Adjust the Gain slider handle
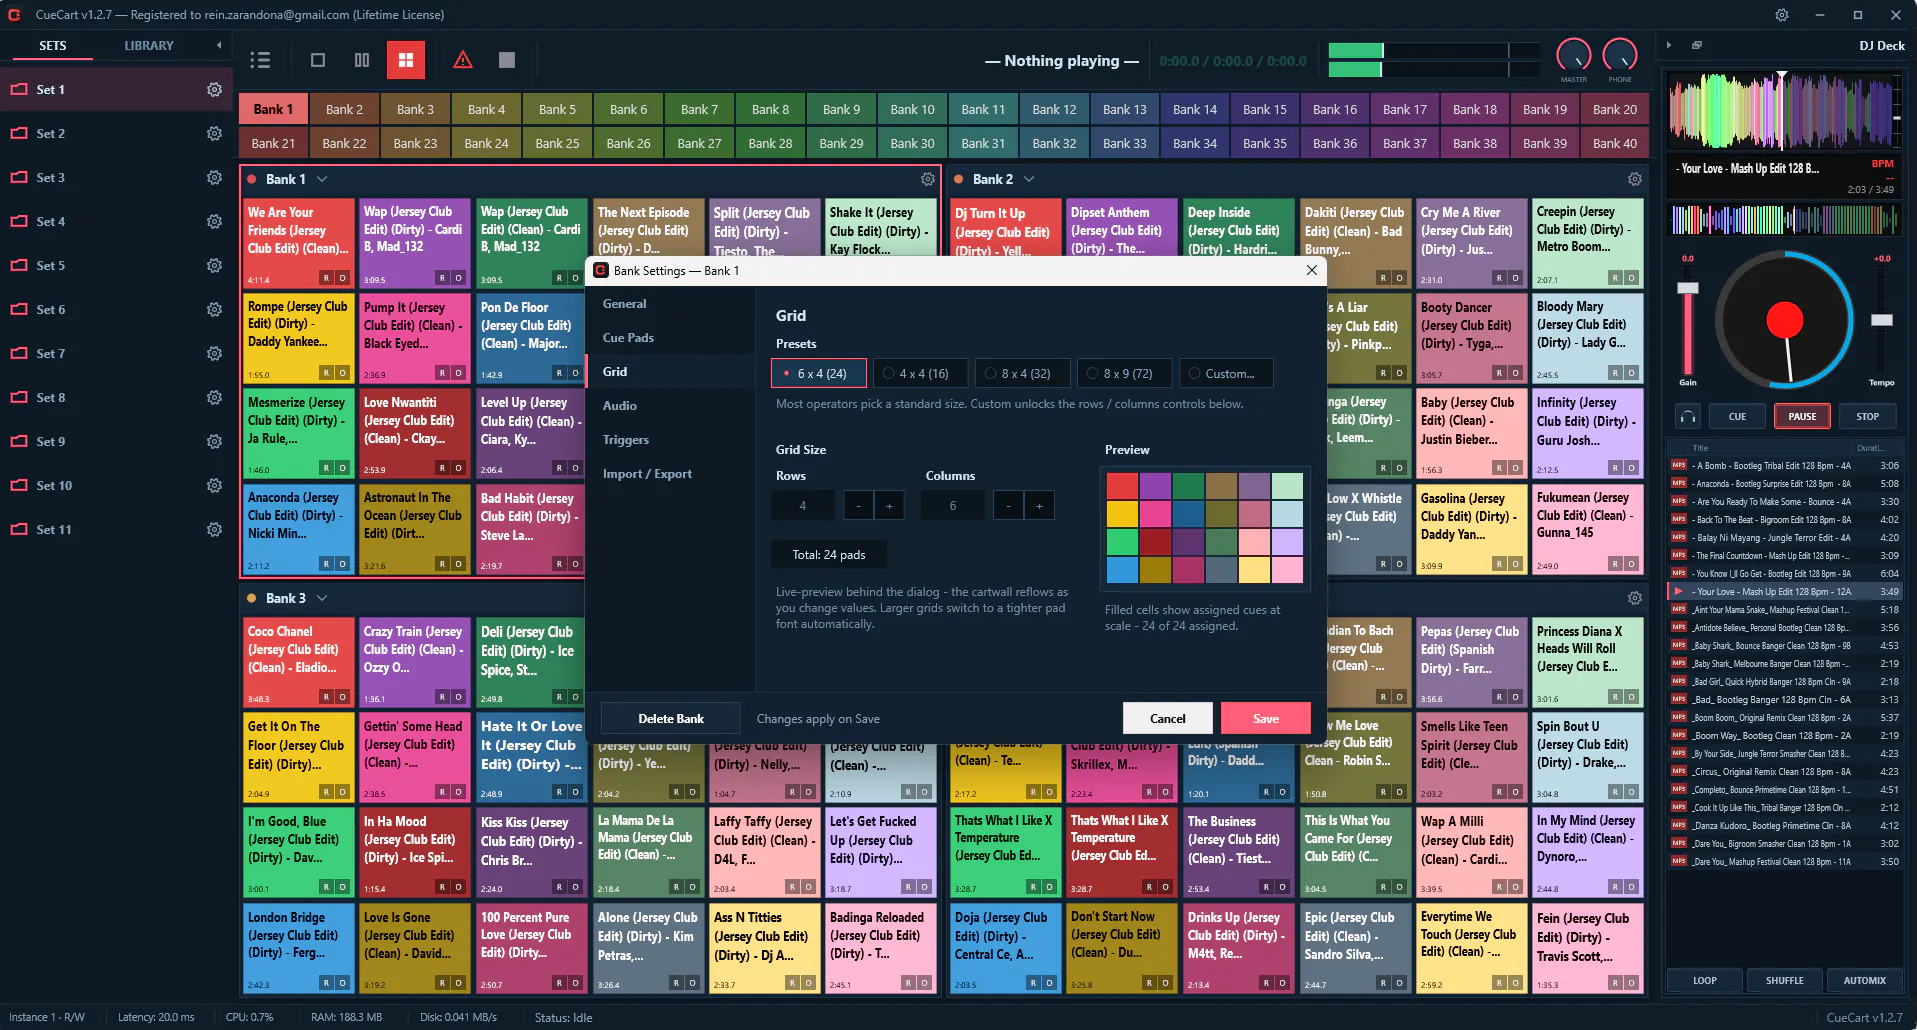This screenshot has height=1030, width=1917. [1688, 289]
